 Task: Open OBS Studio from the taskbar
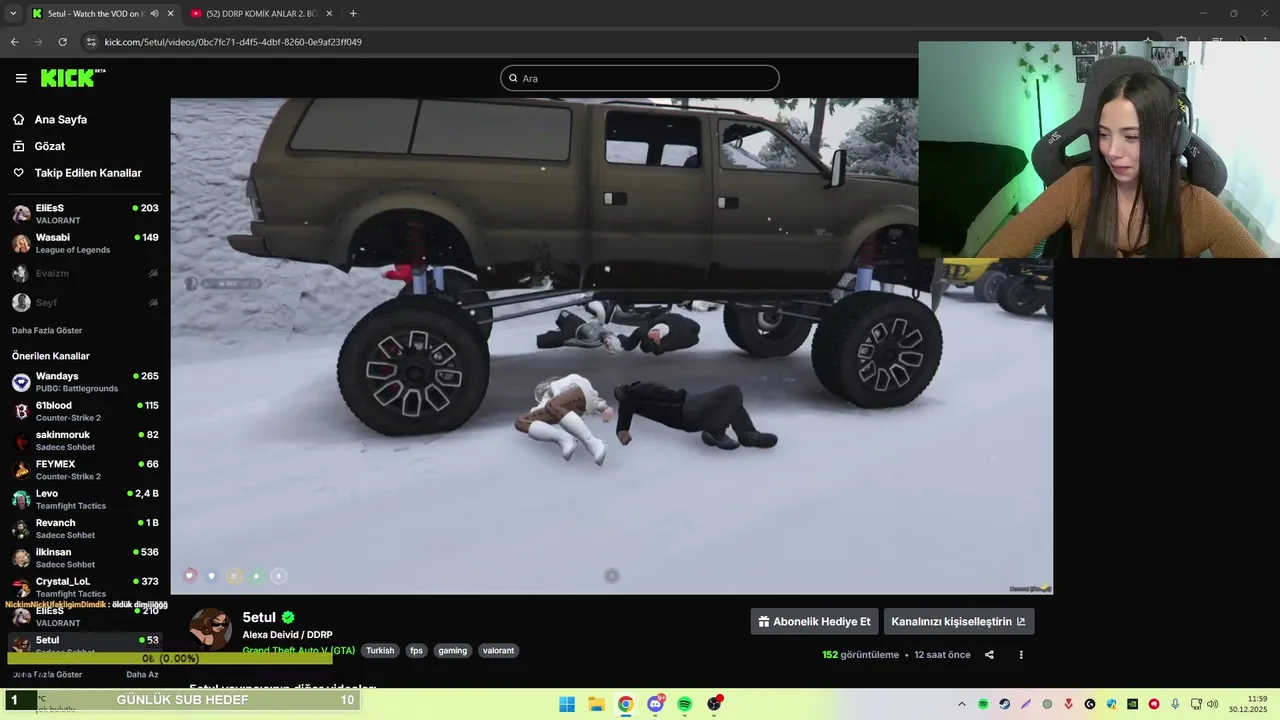pos(714,704)
